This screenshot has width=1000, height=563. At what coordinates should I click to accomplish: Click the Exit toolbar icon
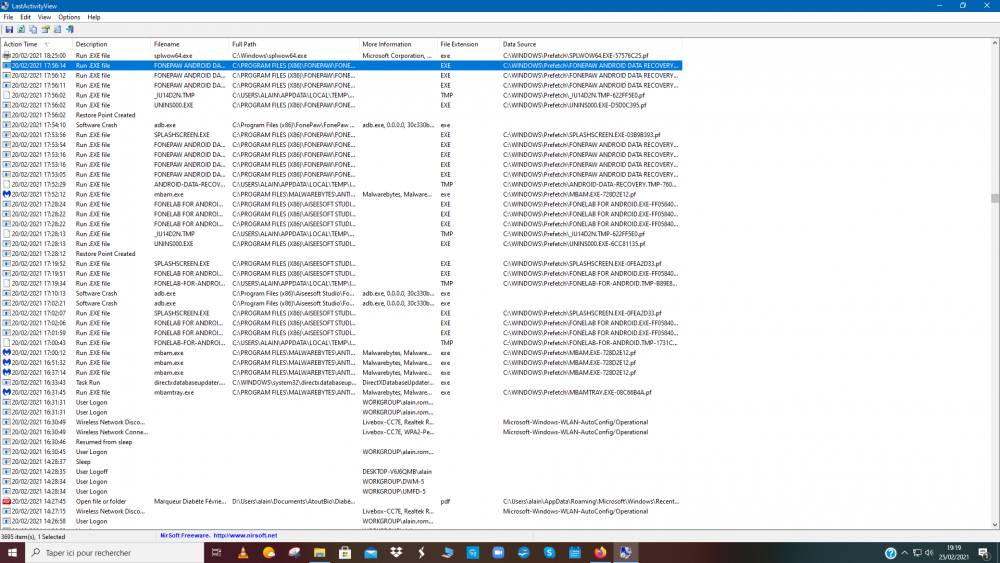(x=69, y=29)
